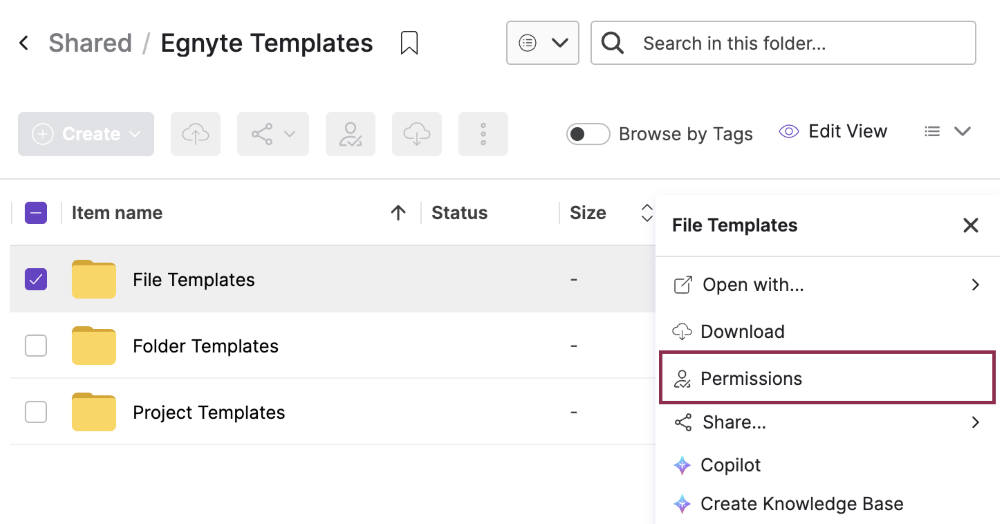Toggle Browse by Tags switch
Viewport: 1000px width, 524px height.
point(587,134)
